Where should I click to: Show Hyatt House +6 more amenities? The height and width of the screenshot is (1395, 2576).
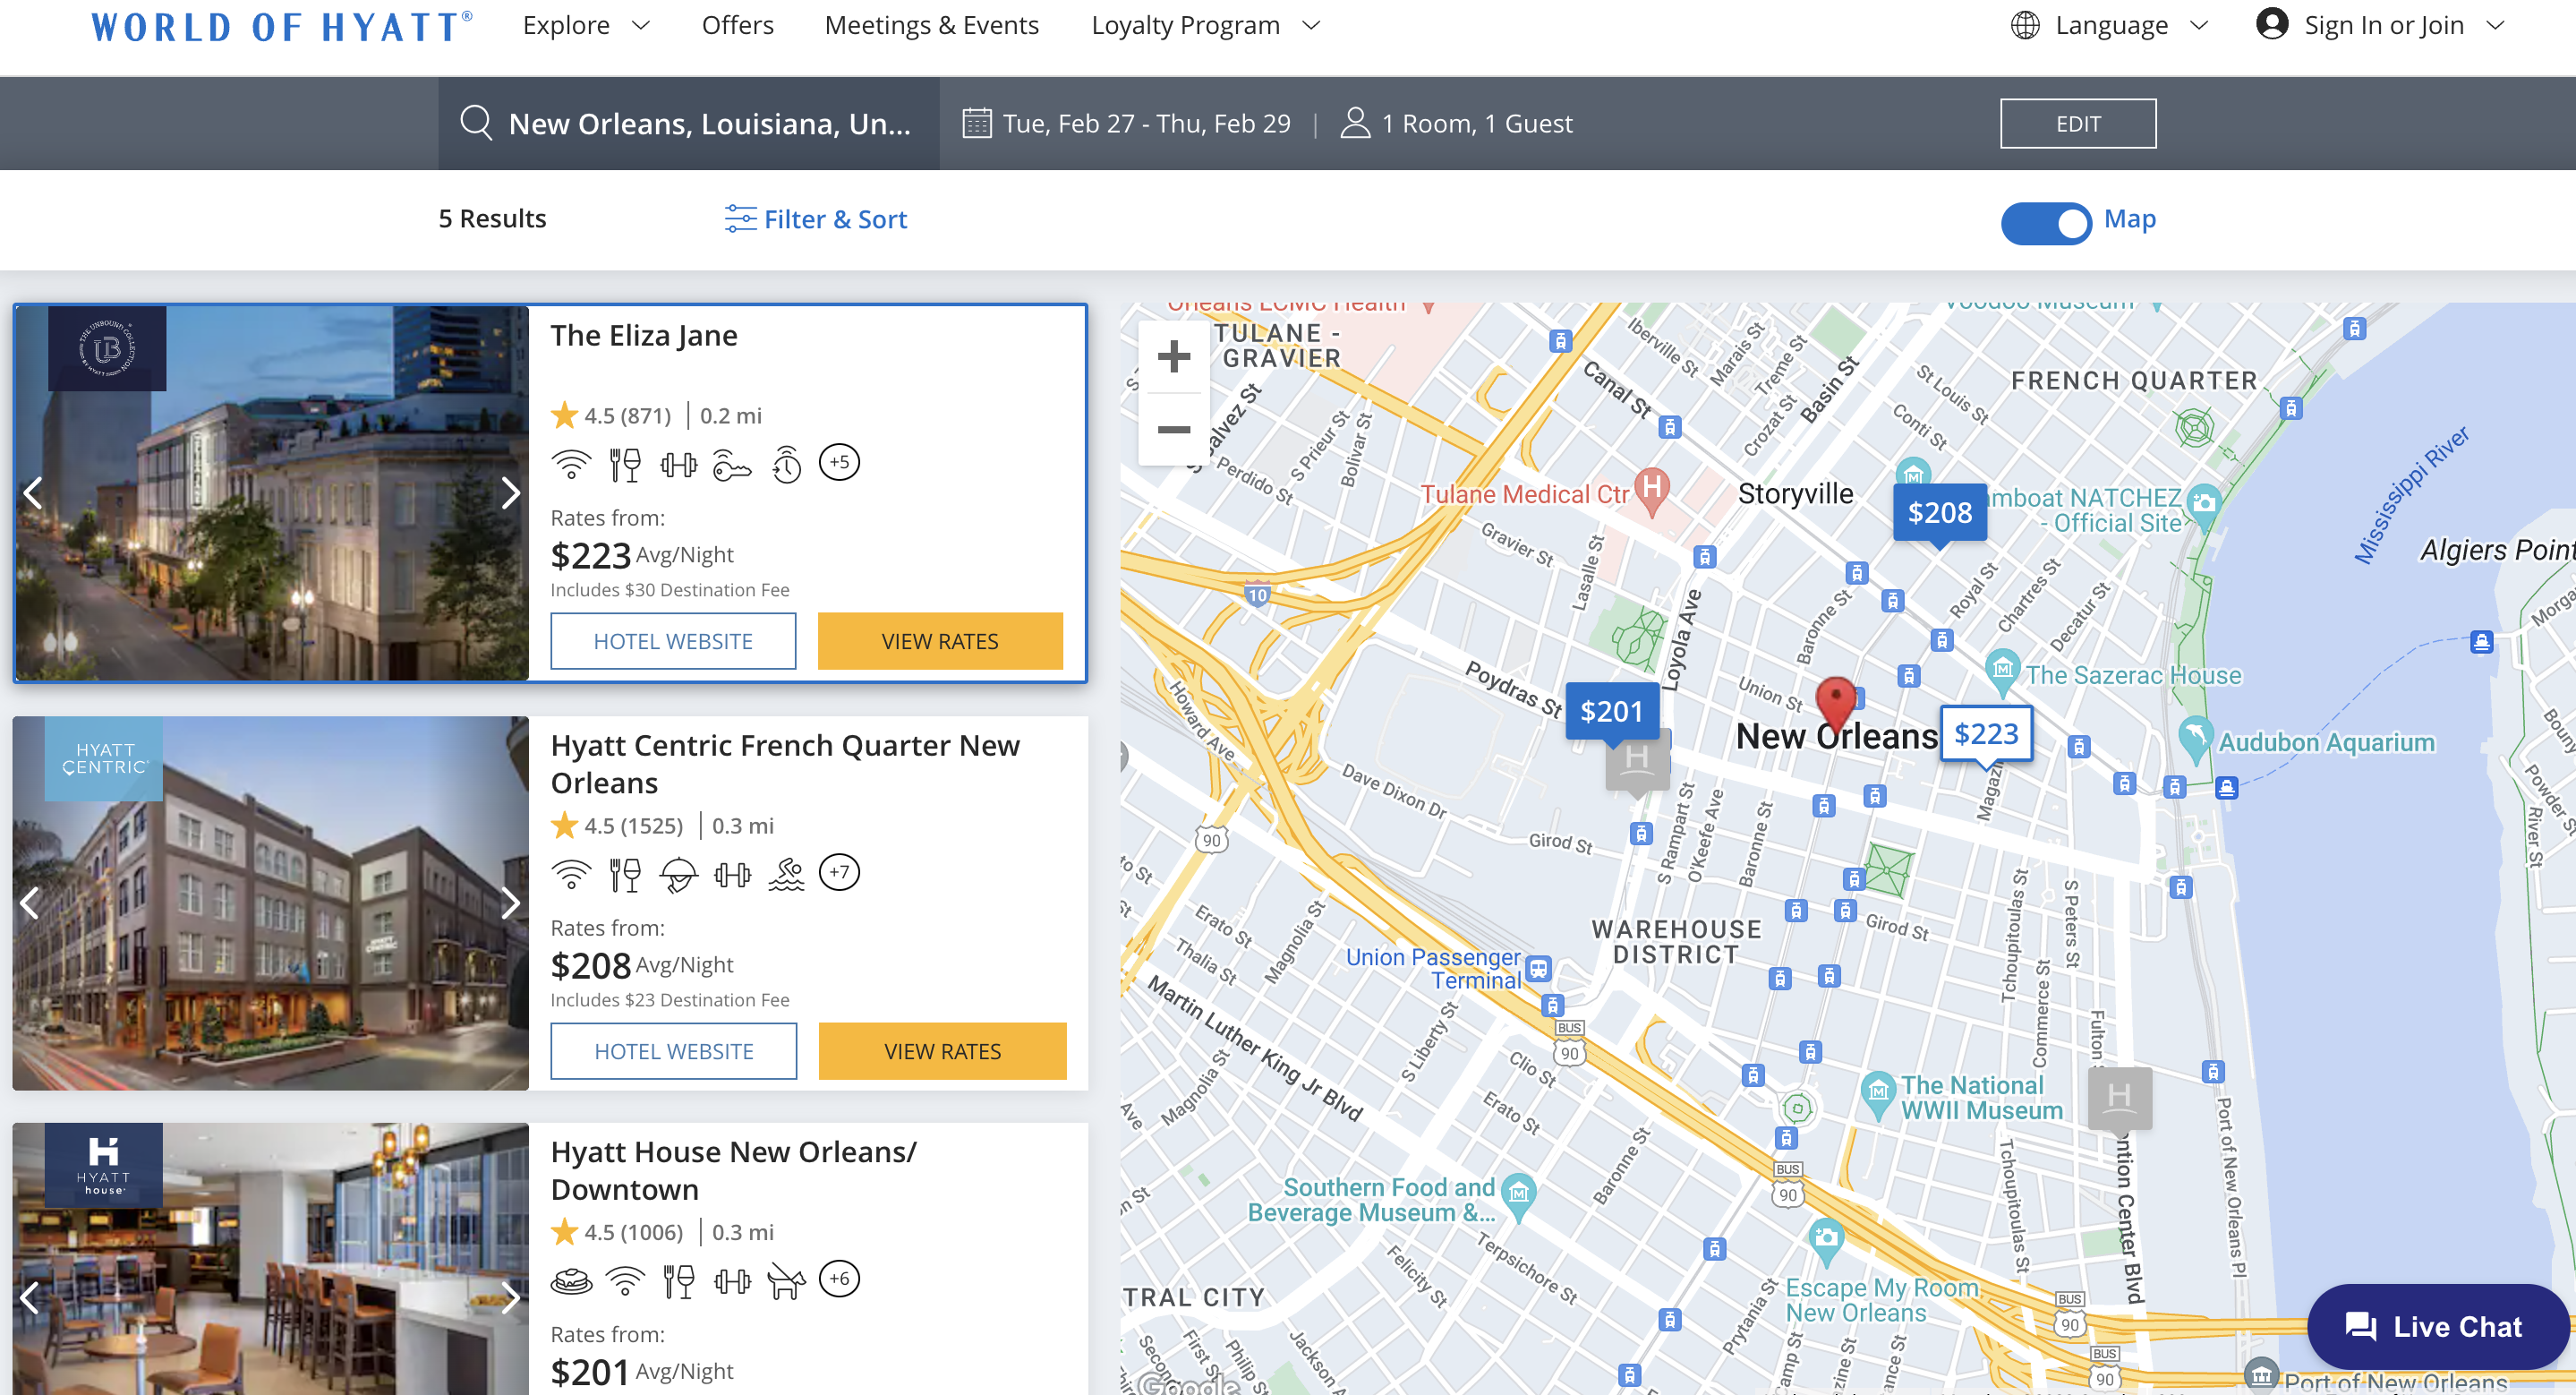pyautogui.click(x=839, y=1278)
